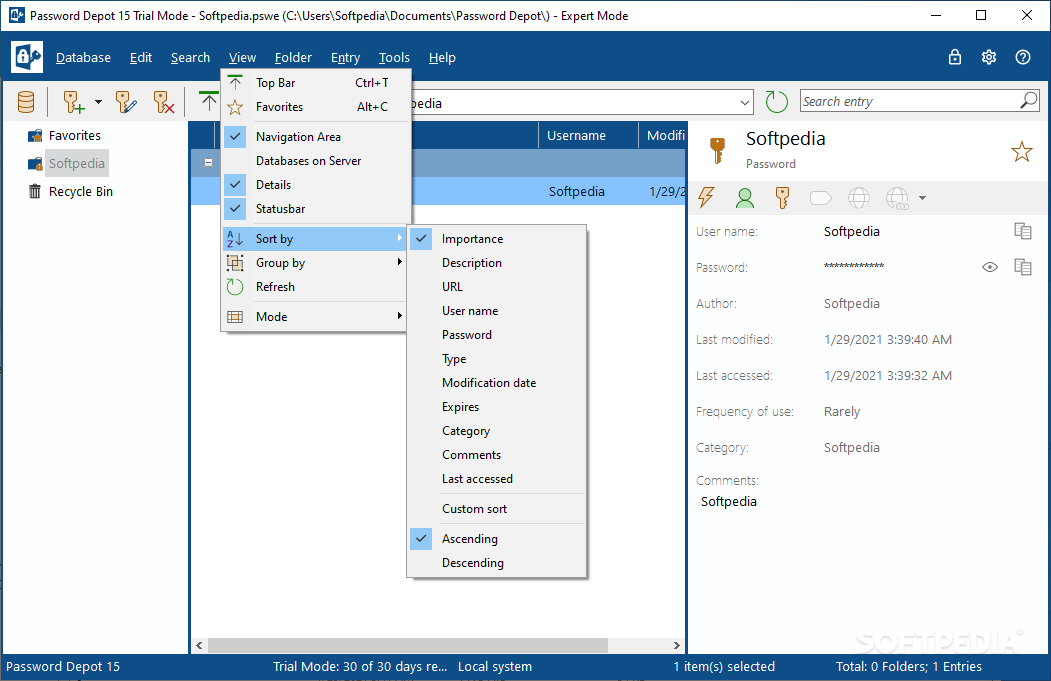The image size is (1051, 681).
Task: Open the Entry menu
Action: [345, 58]
